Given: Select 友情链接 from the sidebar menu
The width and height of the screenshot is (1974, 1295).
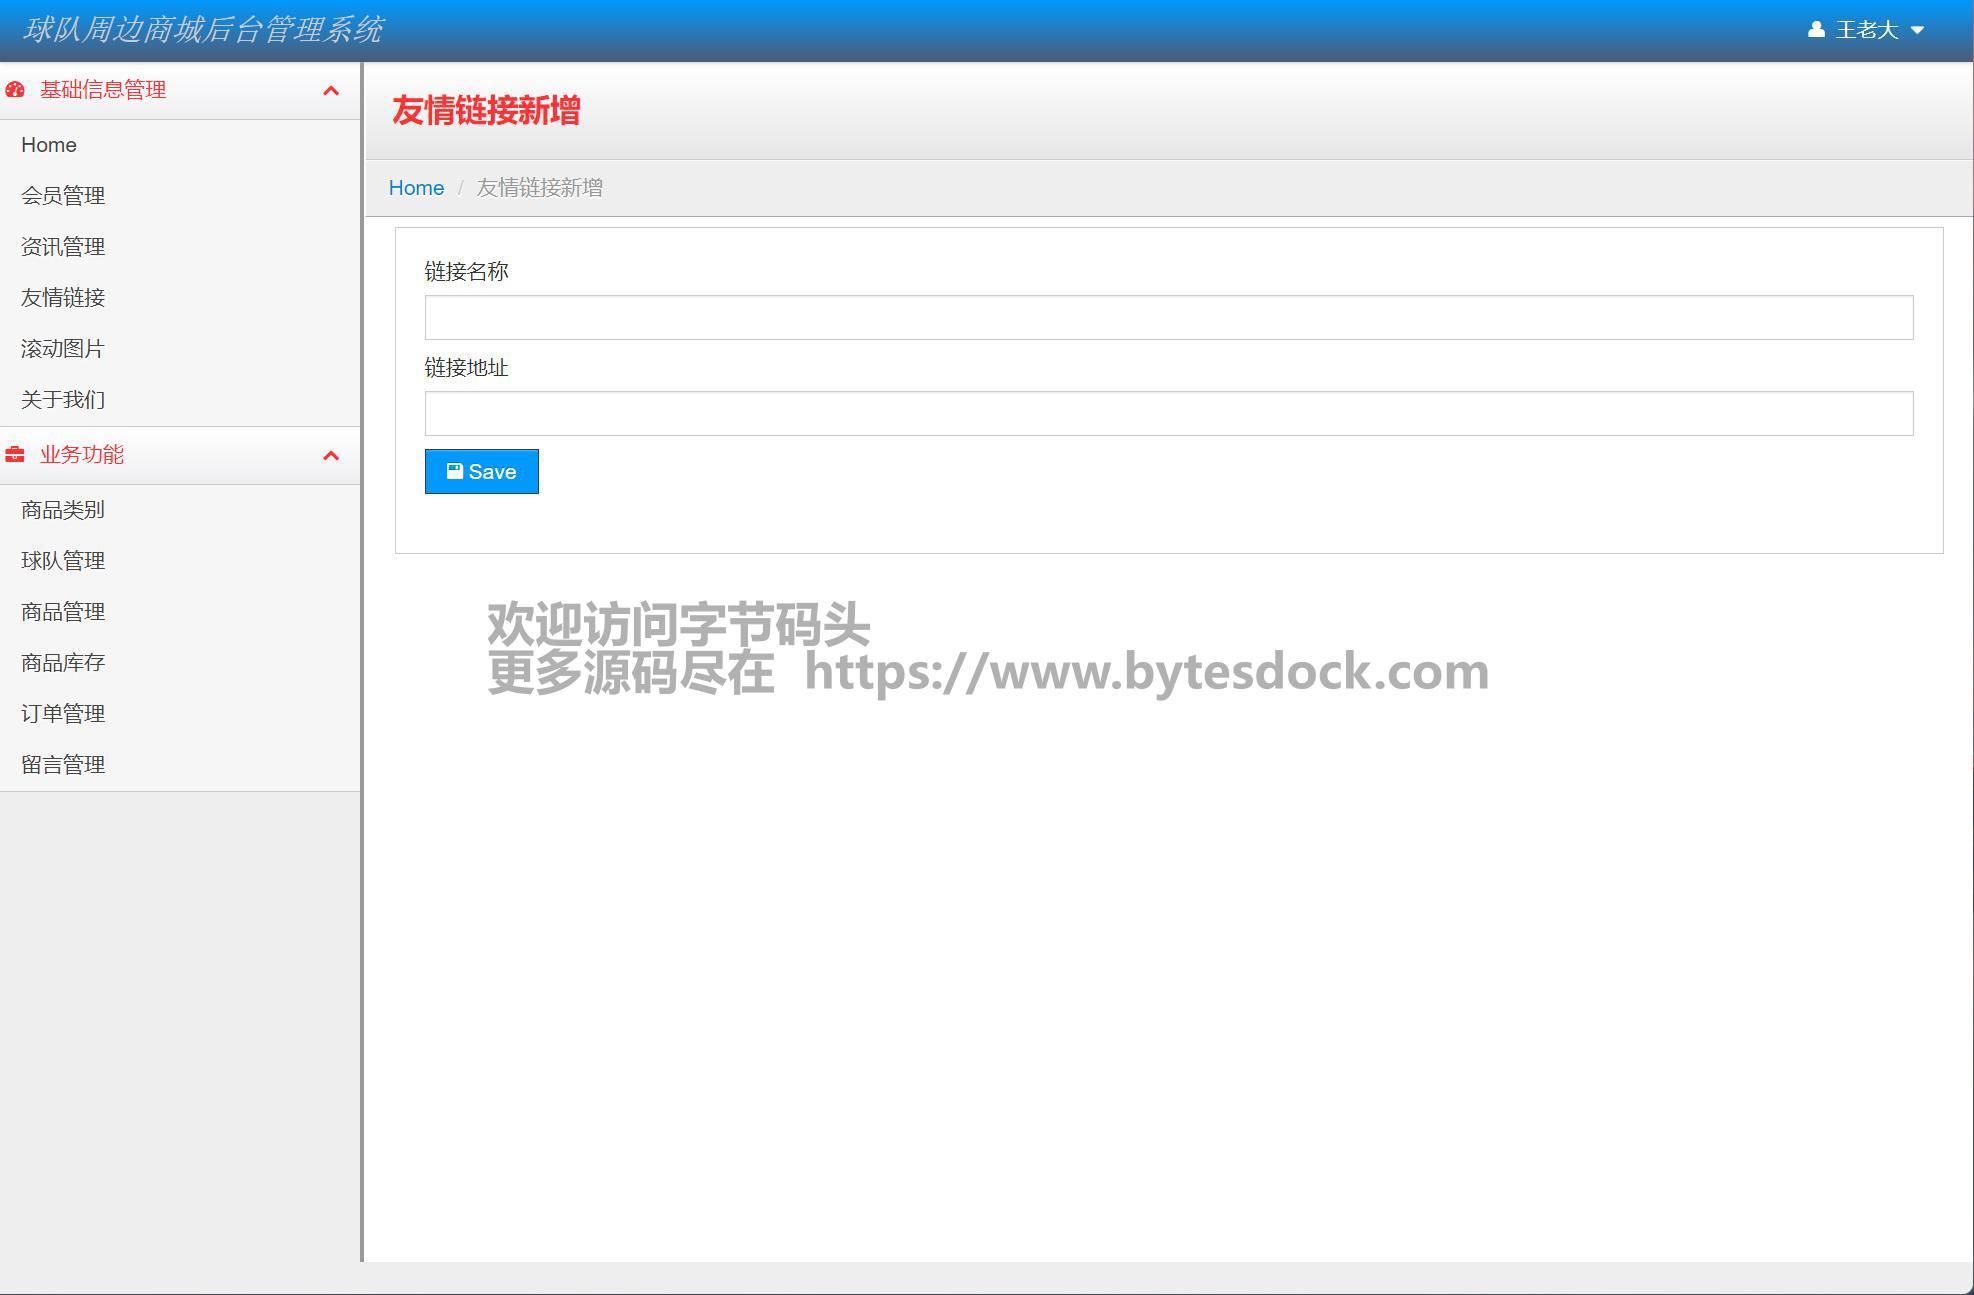Looking at the screenshot, I should (63, 298).
